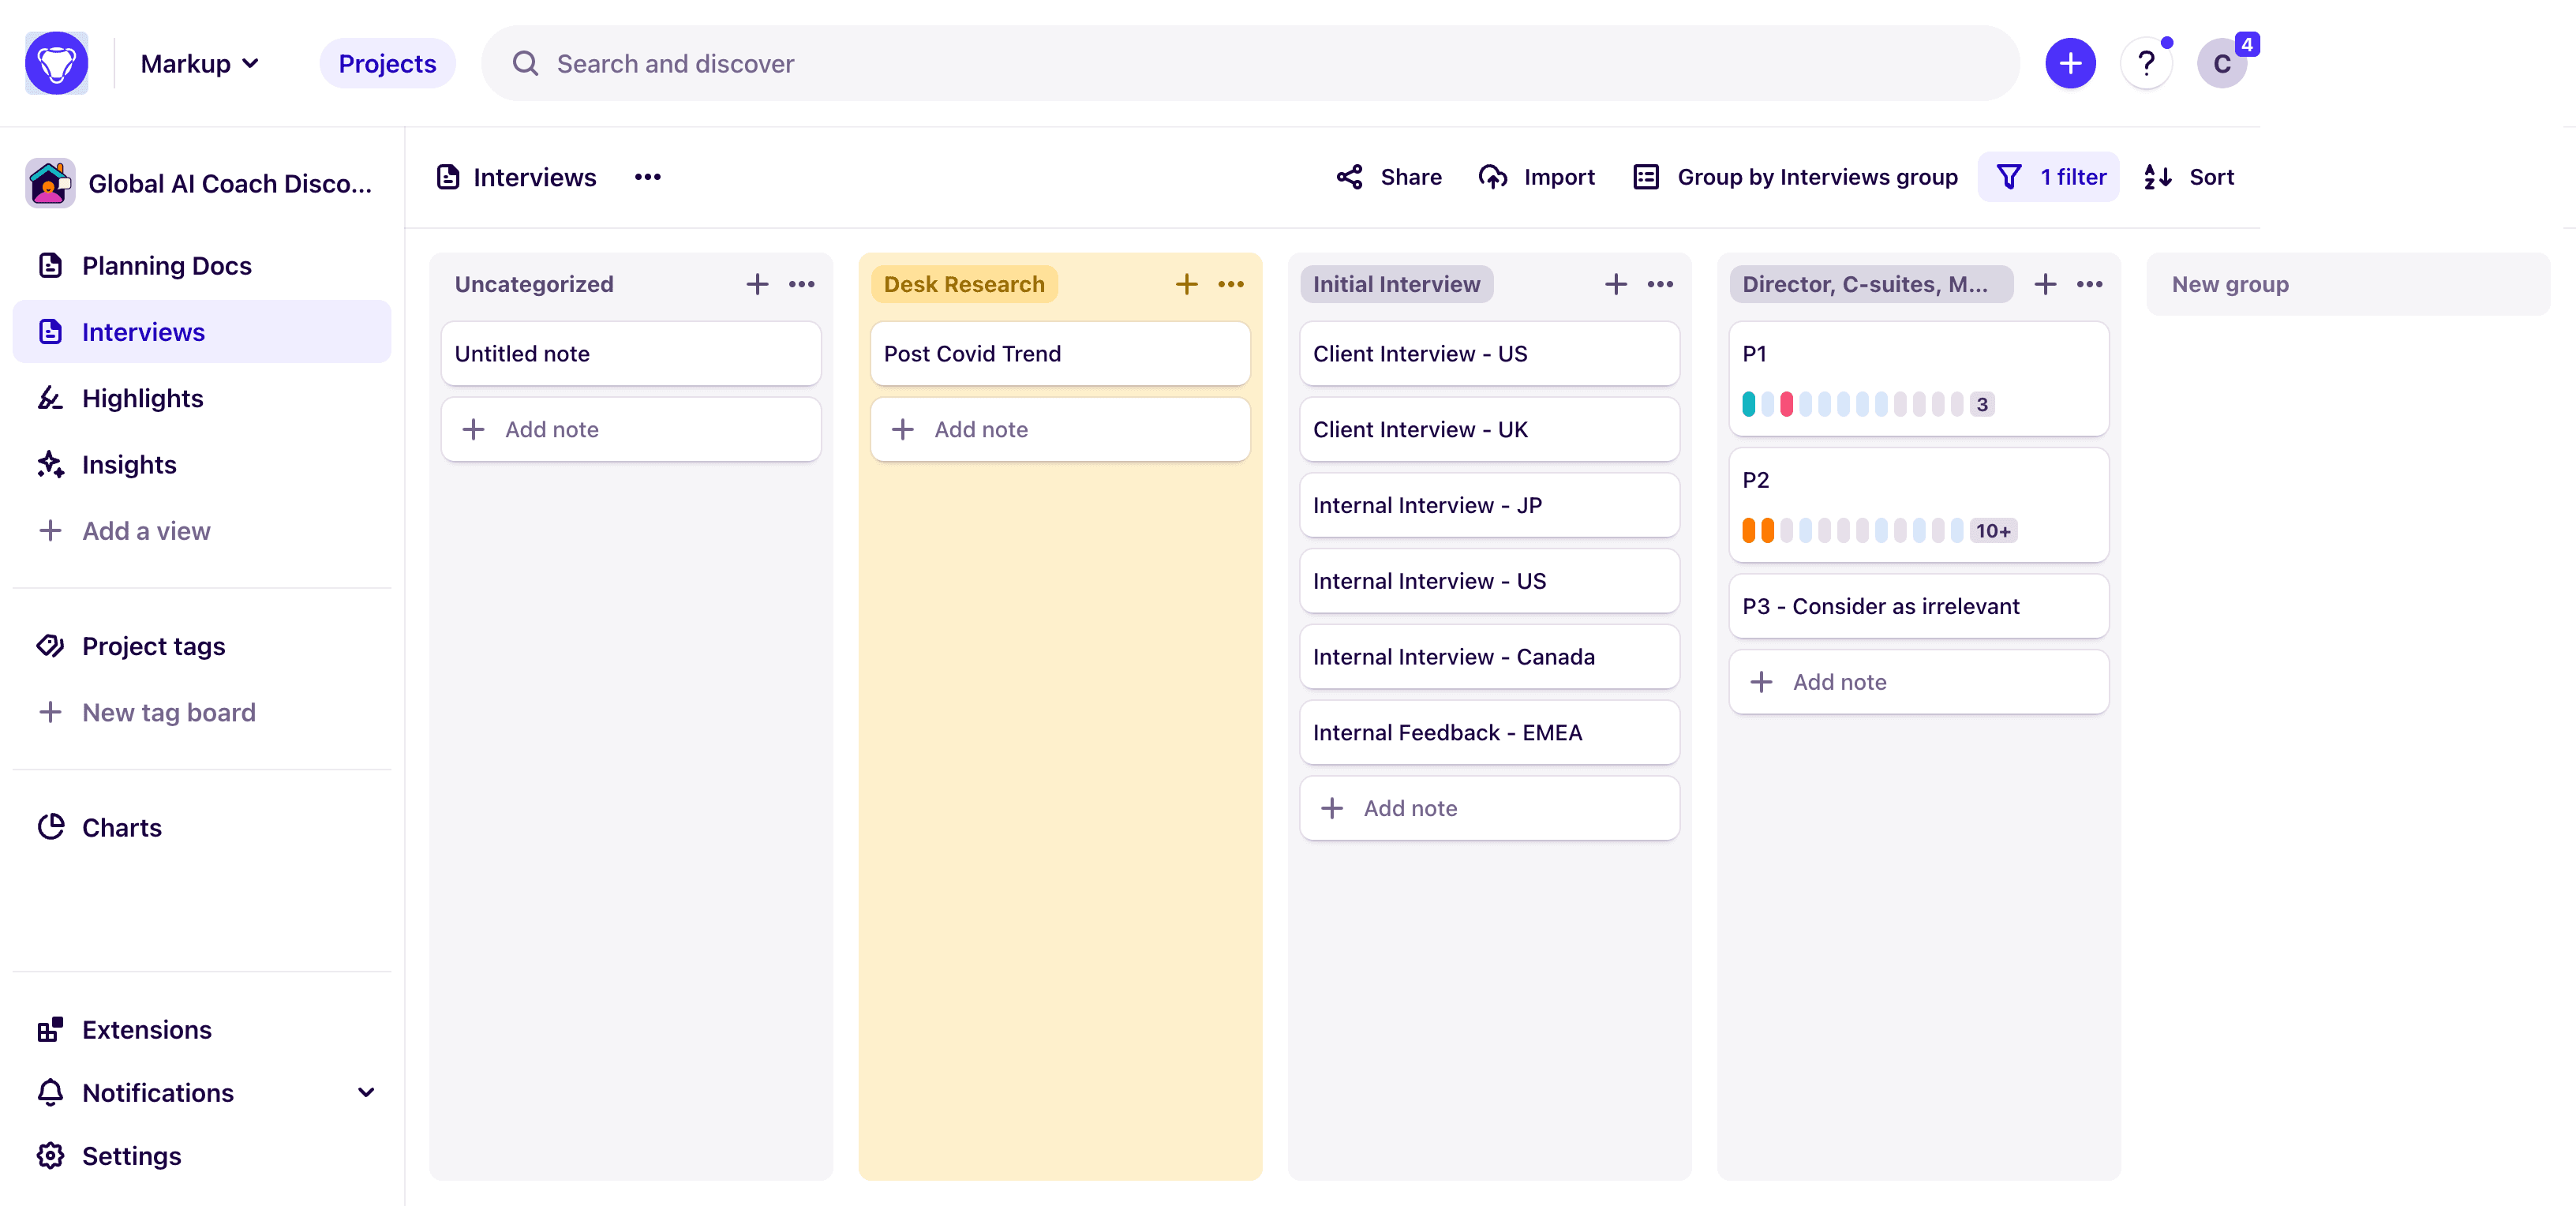Open the three-dot menu beside the Interviews title
2576x1206 pixels.
point(647,177)
